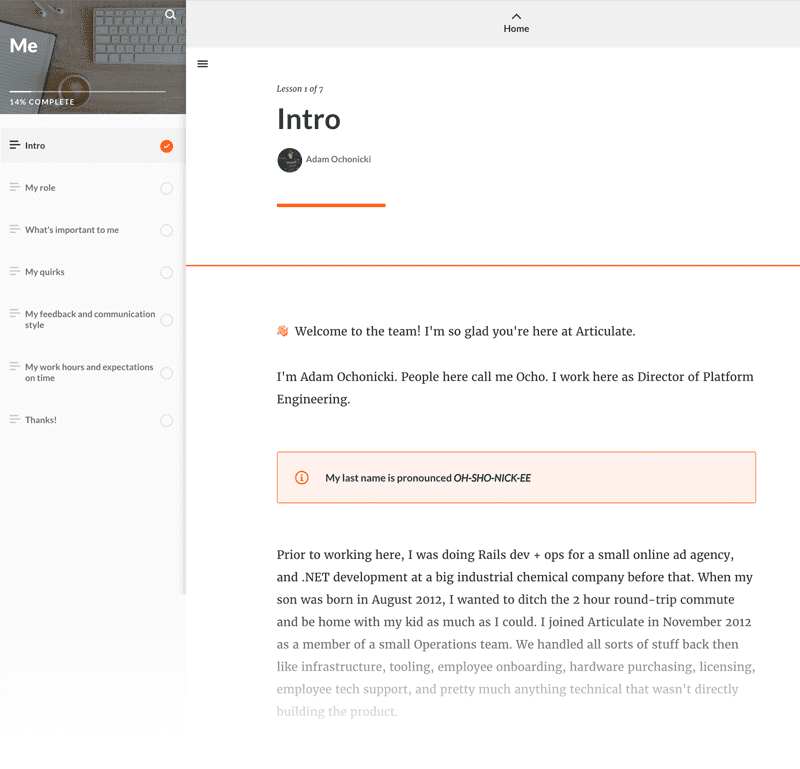Click the completion circle for Thanks!
This screenshot has width=800, height=769.
point(166,420)
